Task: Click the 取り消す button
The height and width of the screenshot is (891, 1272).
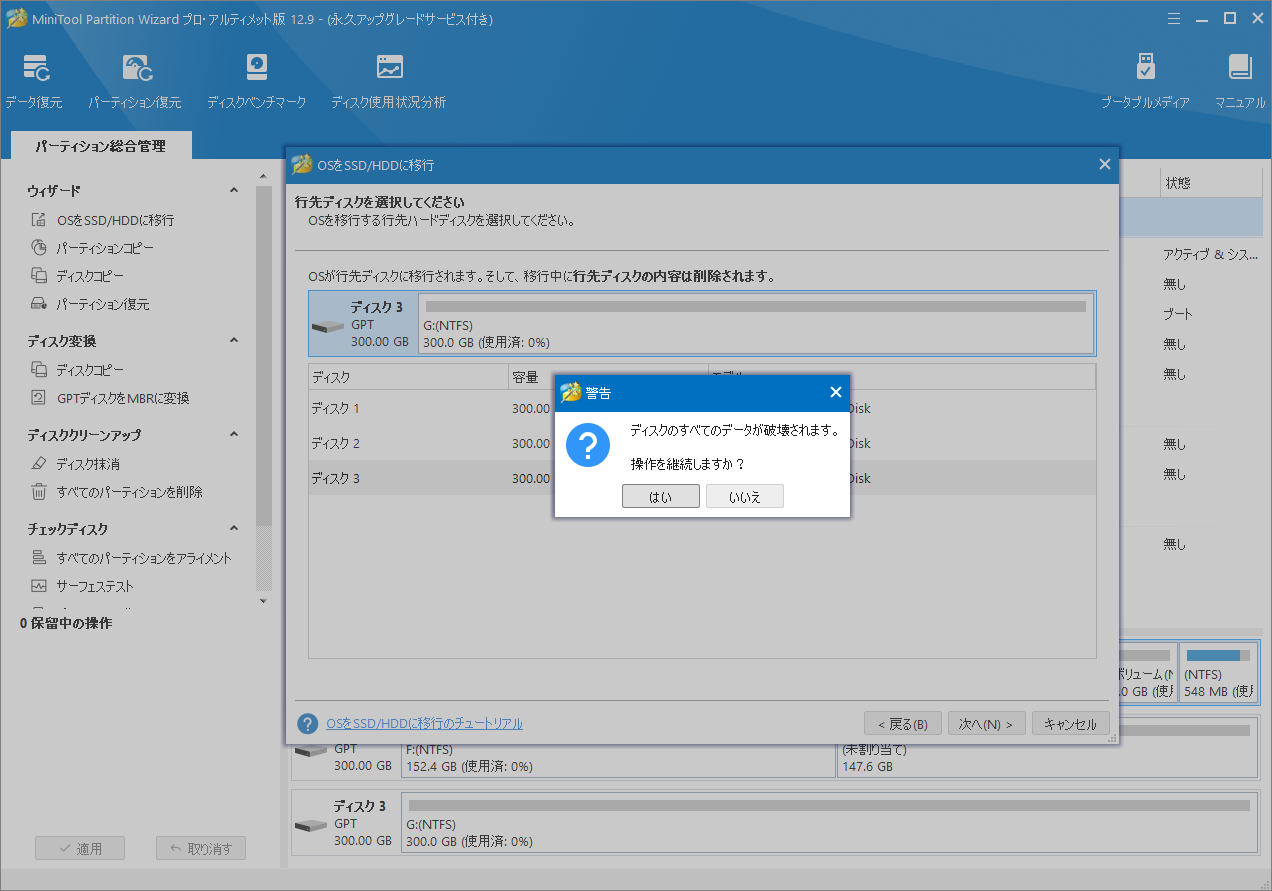Action: click(201, 848)
